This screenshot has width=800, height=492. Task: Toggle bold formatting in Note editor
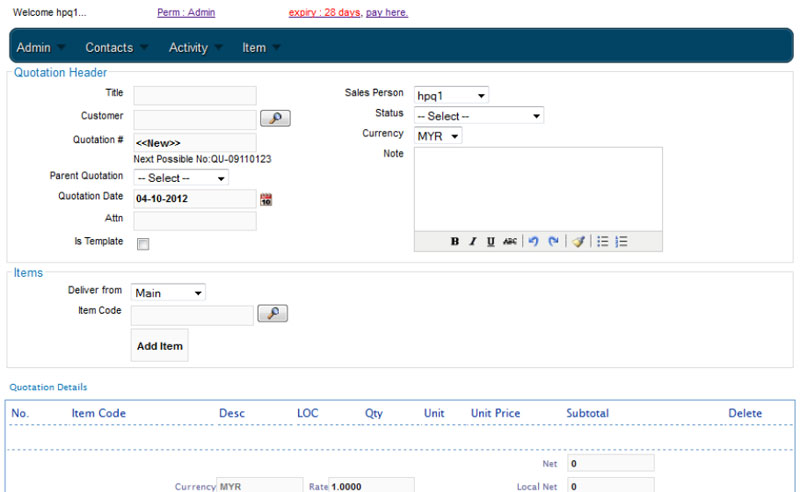(455, 242)
